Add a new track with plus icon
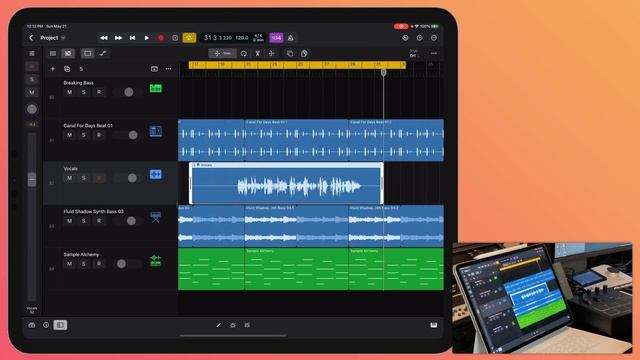 pos(53,69)
